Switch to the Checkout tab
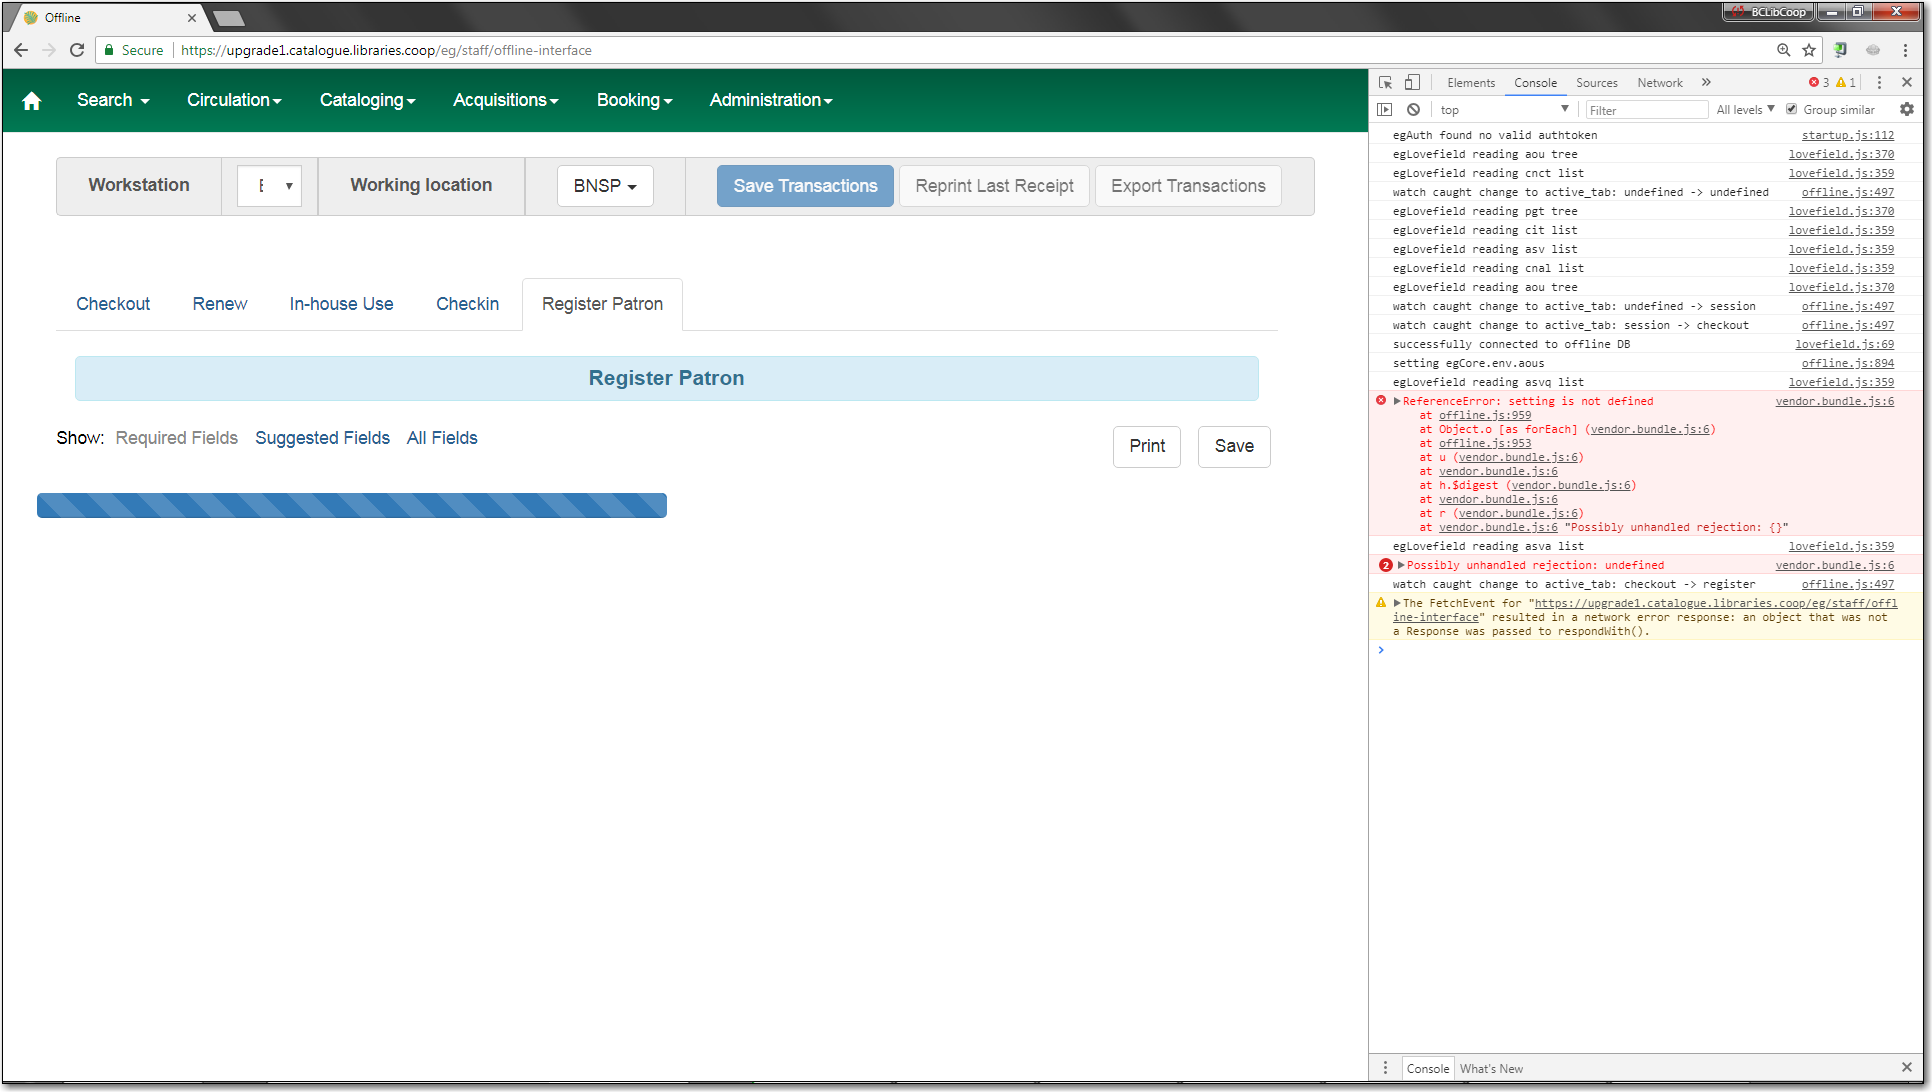This screenshot has width=1932, height=1092. click(113, 304)
